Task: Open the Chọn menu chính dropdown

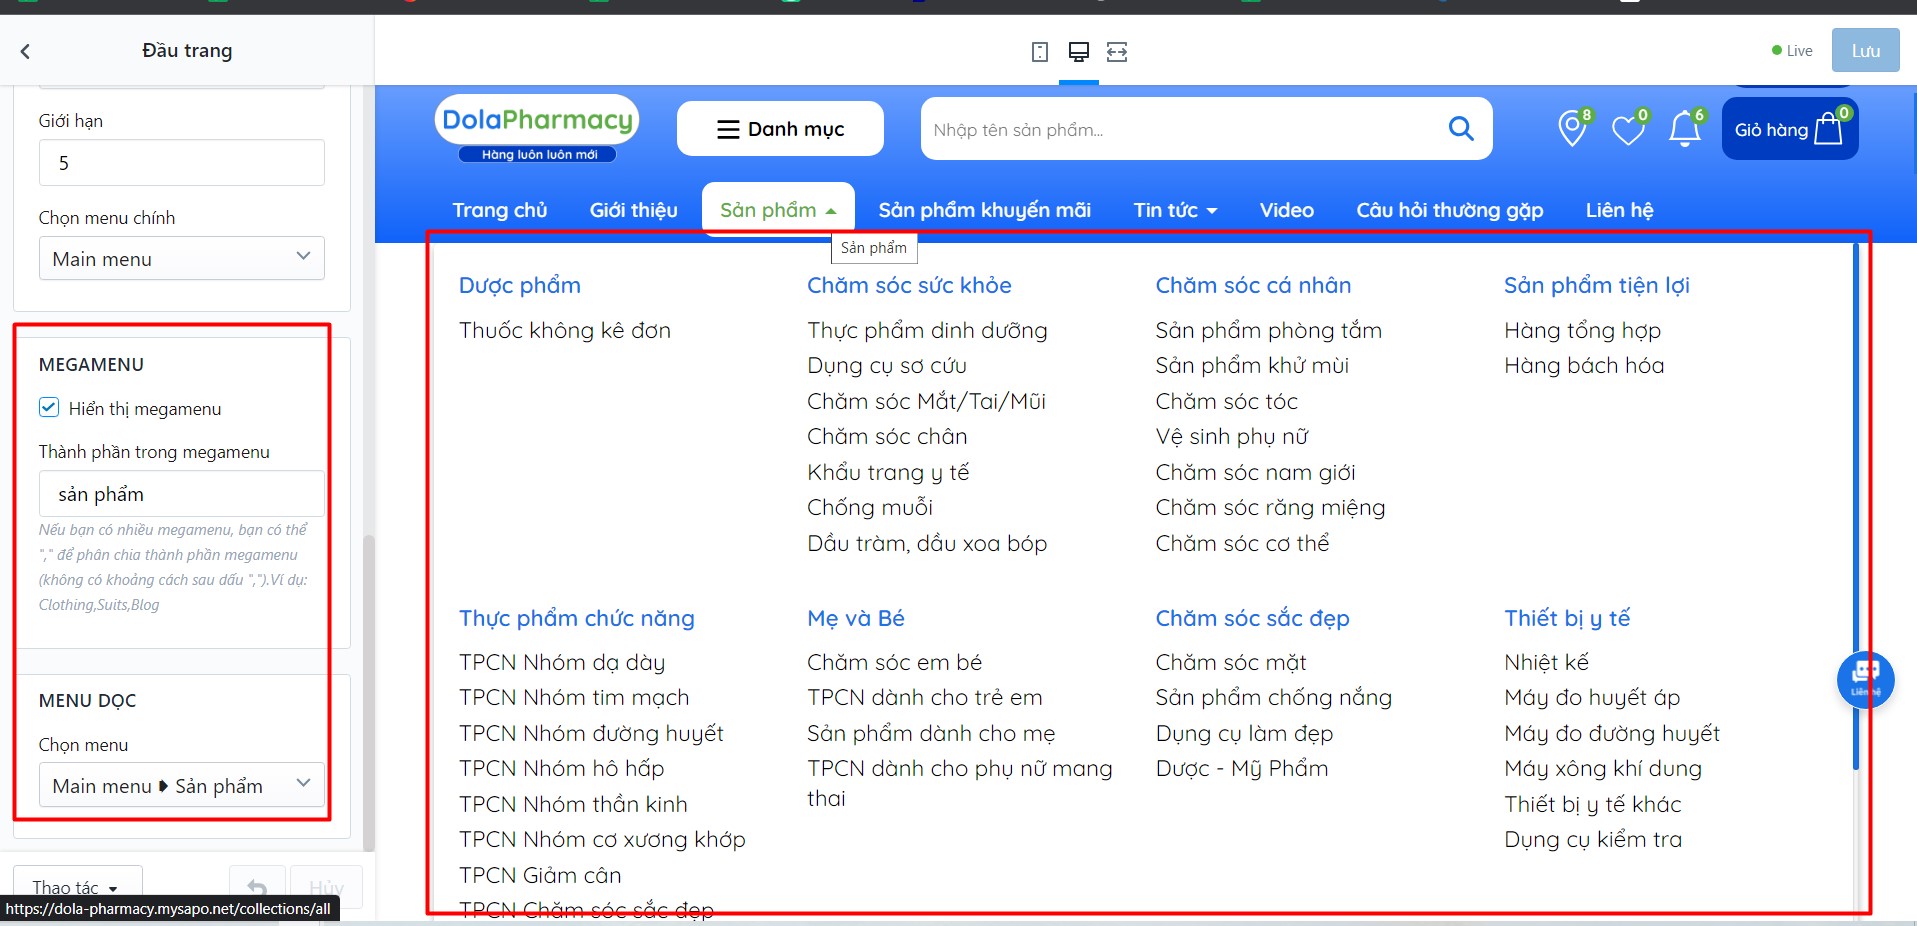Action: (x=182, y=258)
